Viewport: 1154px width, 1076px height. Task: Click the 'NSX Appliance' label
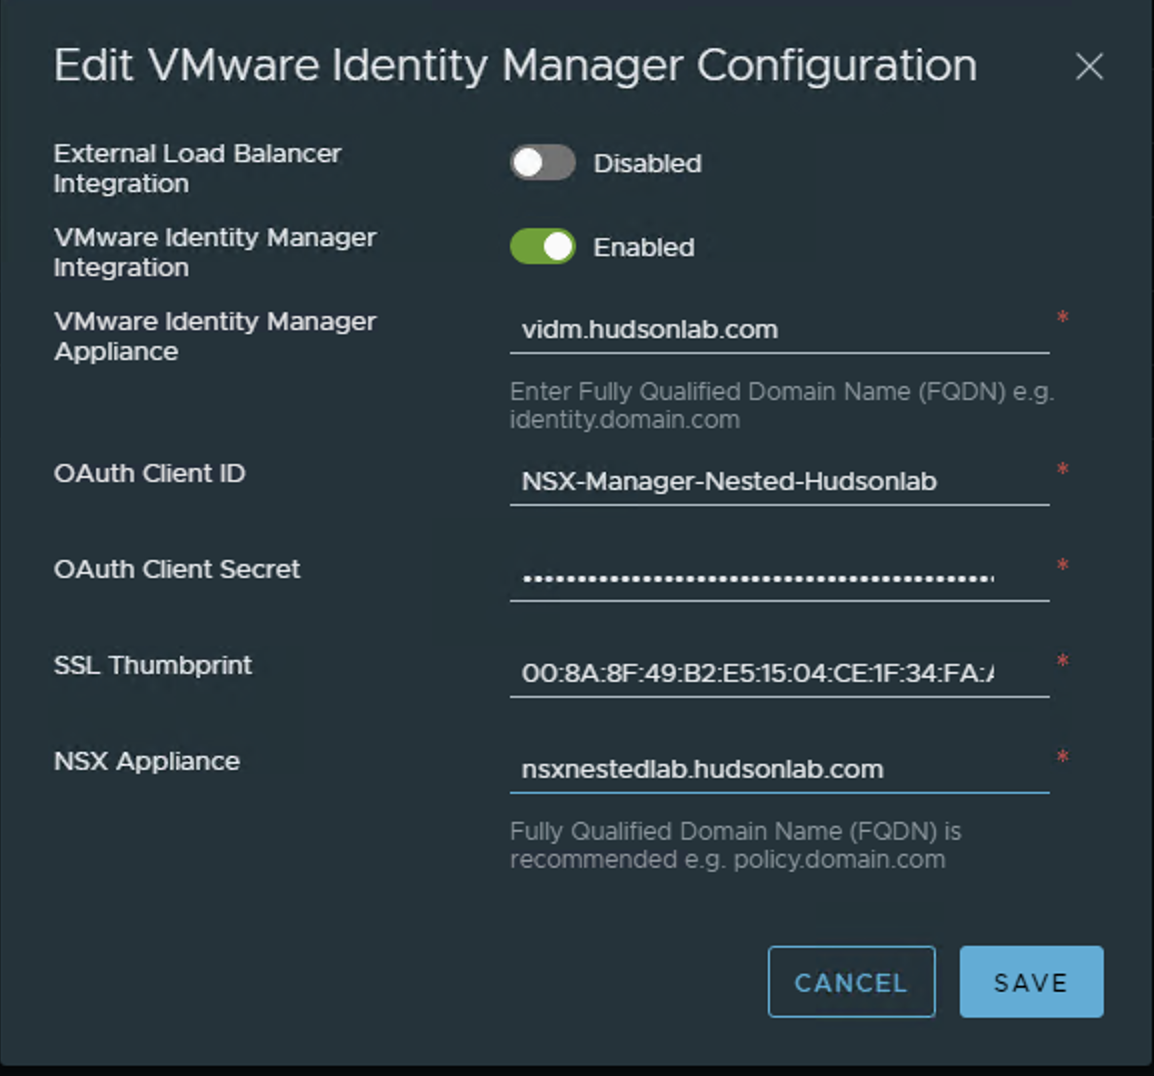click(146, 761)
